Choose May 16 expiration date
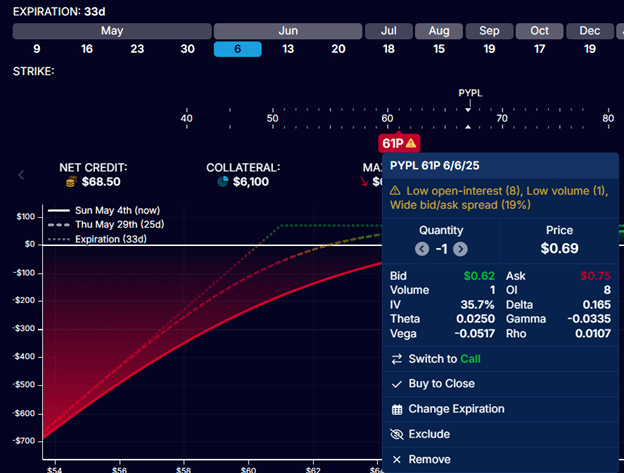 [87, 49]
